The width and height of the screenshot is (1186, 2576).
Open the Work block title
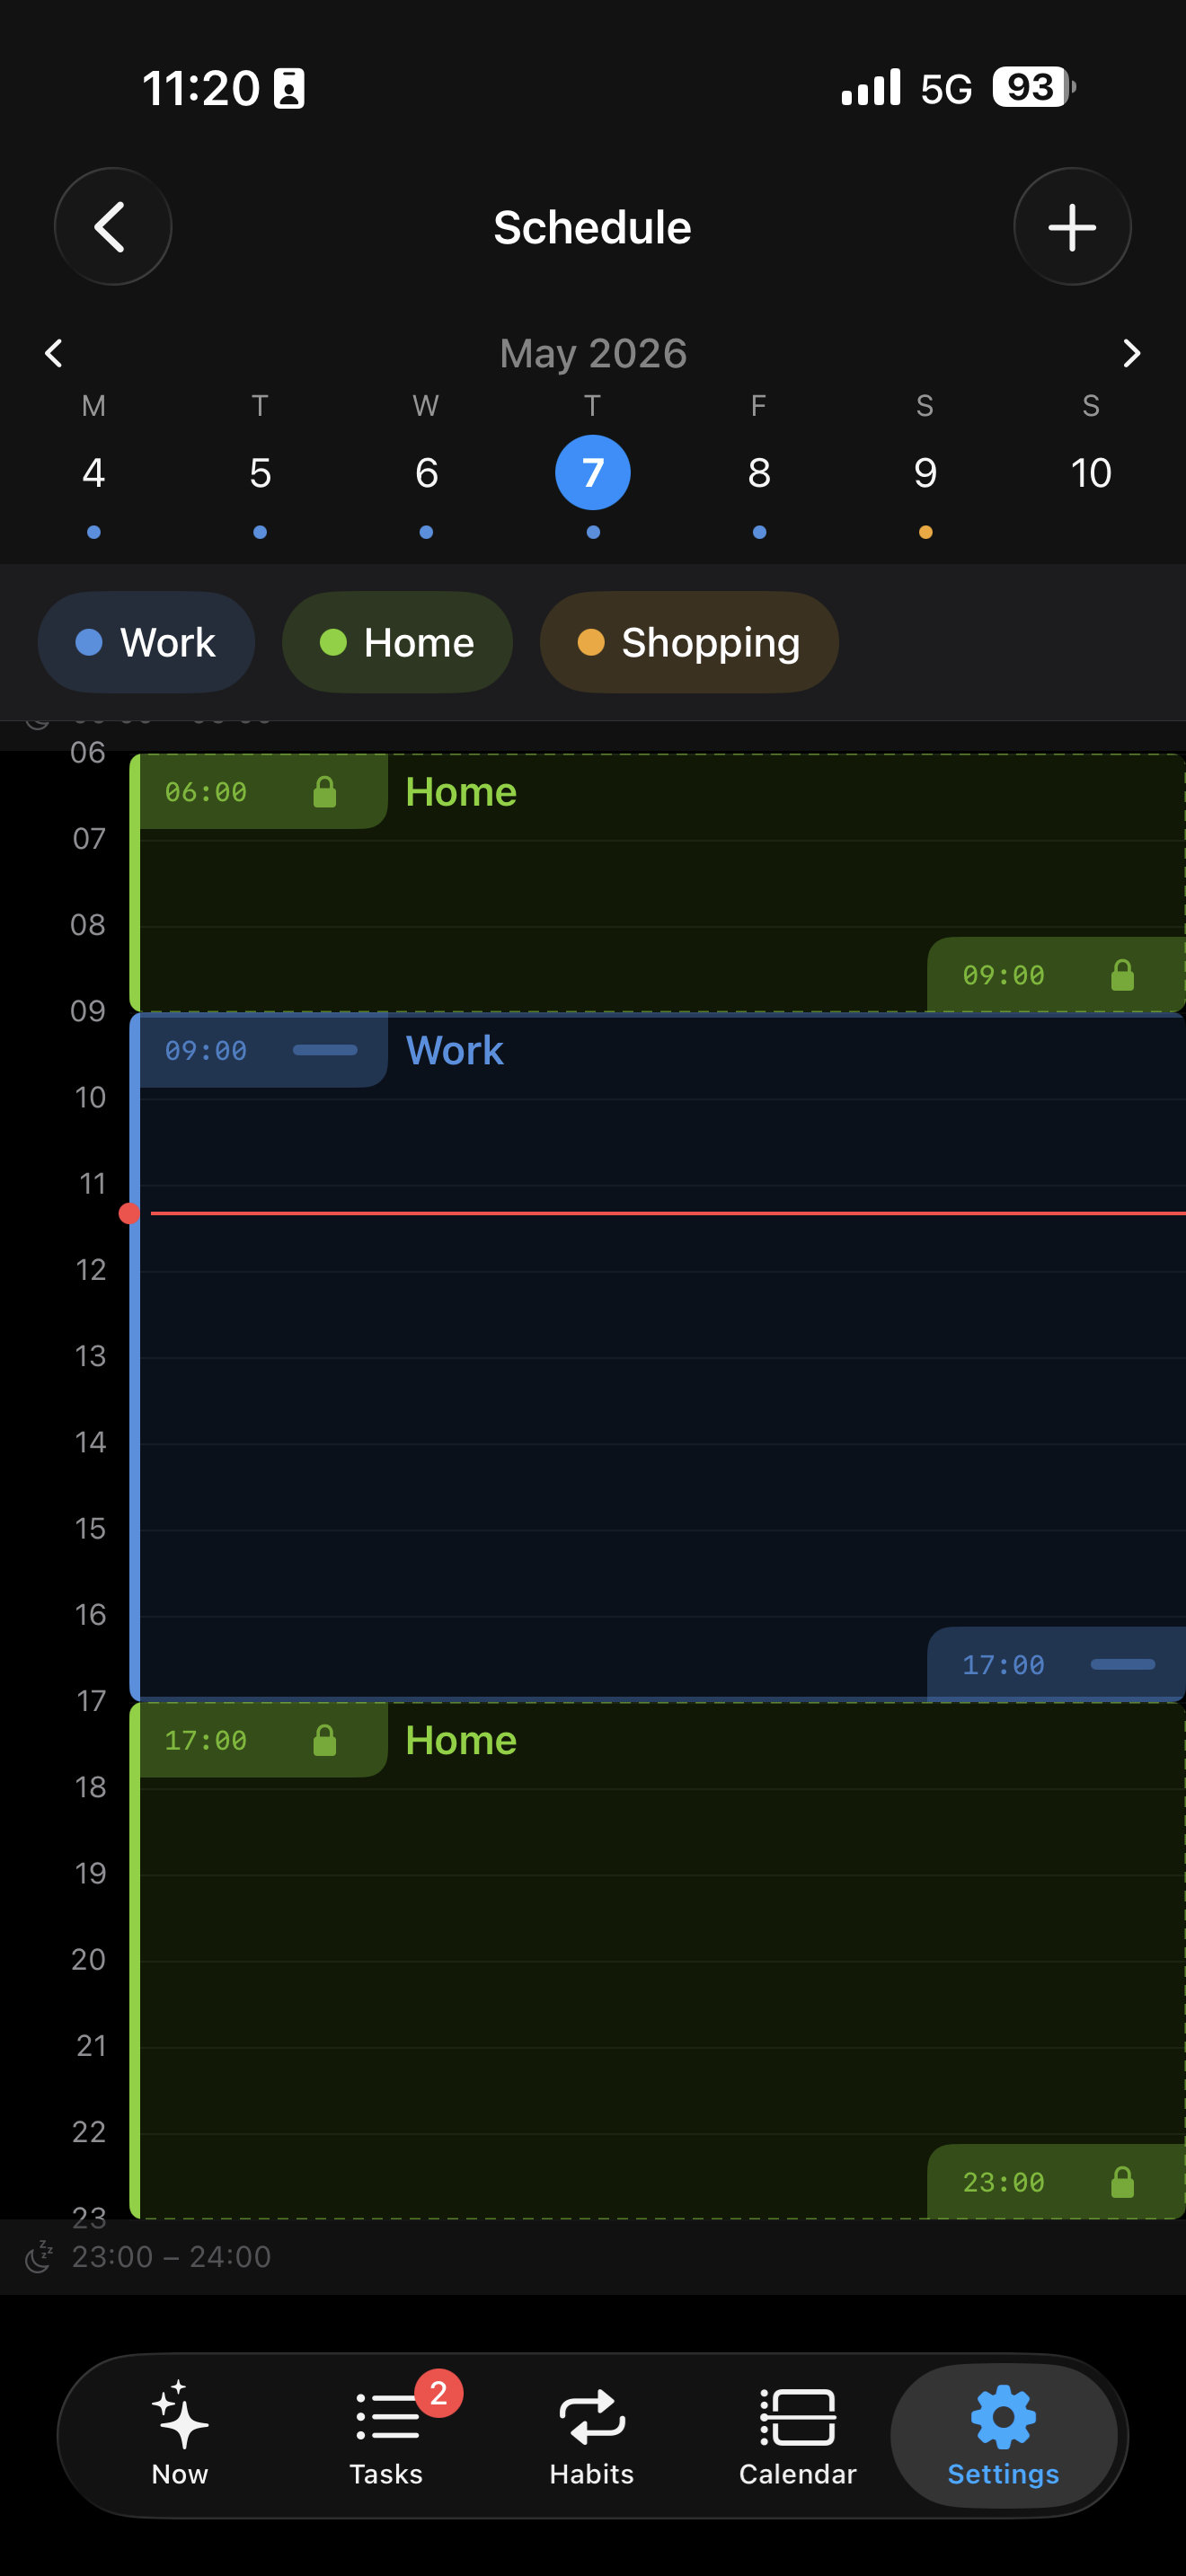454,1050
